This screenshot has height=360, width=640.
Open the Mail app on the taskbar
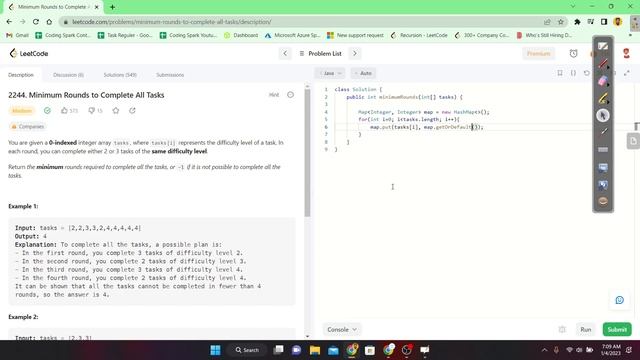(333, 350)
